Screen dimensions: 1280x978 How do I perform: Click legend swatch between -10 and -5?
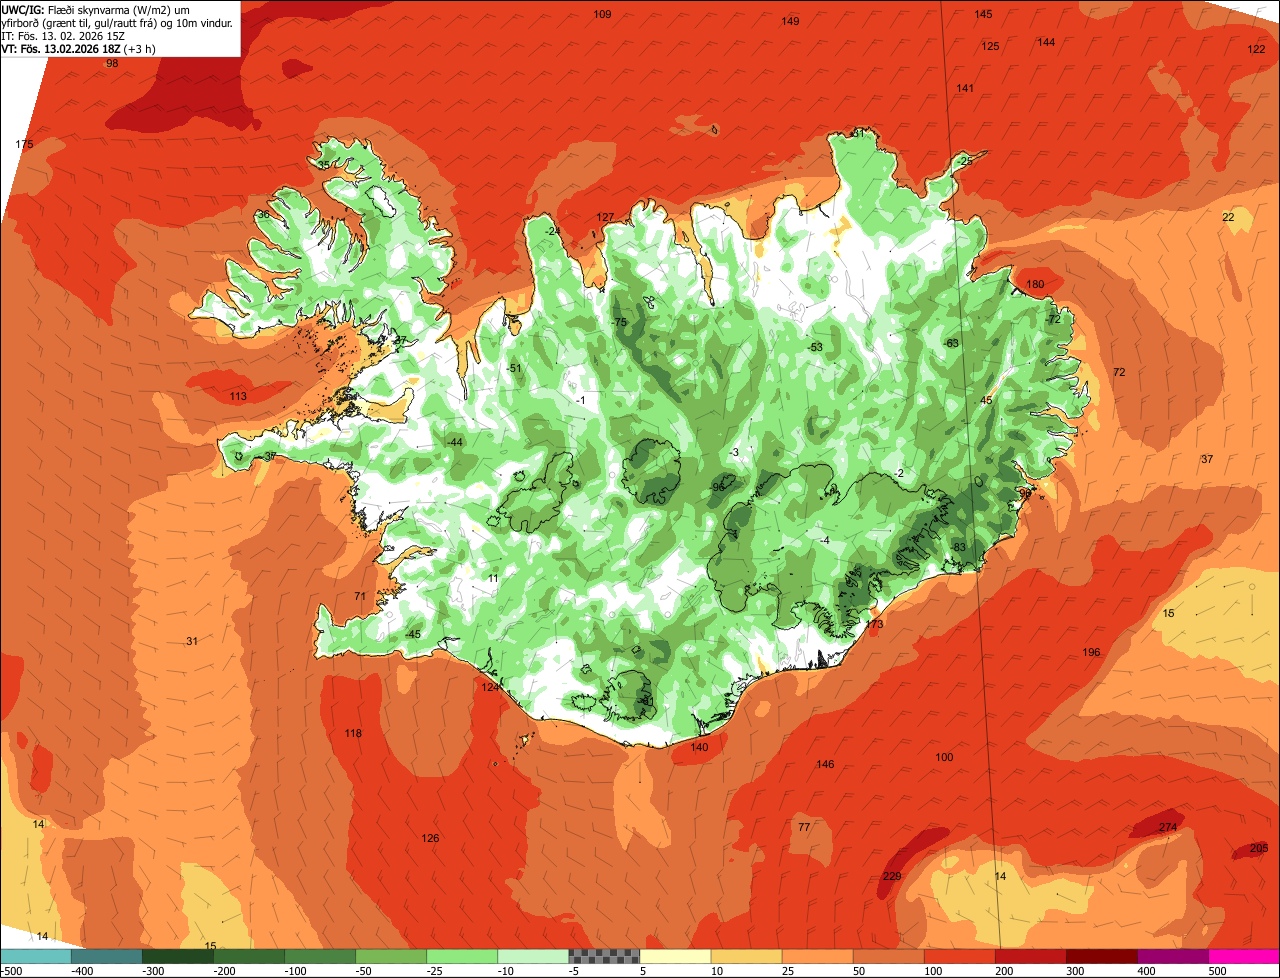coord(533,956)
